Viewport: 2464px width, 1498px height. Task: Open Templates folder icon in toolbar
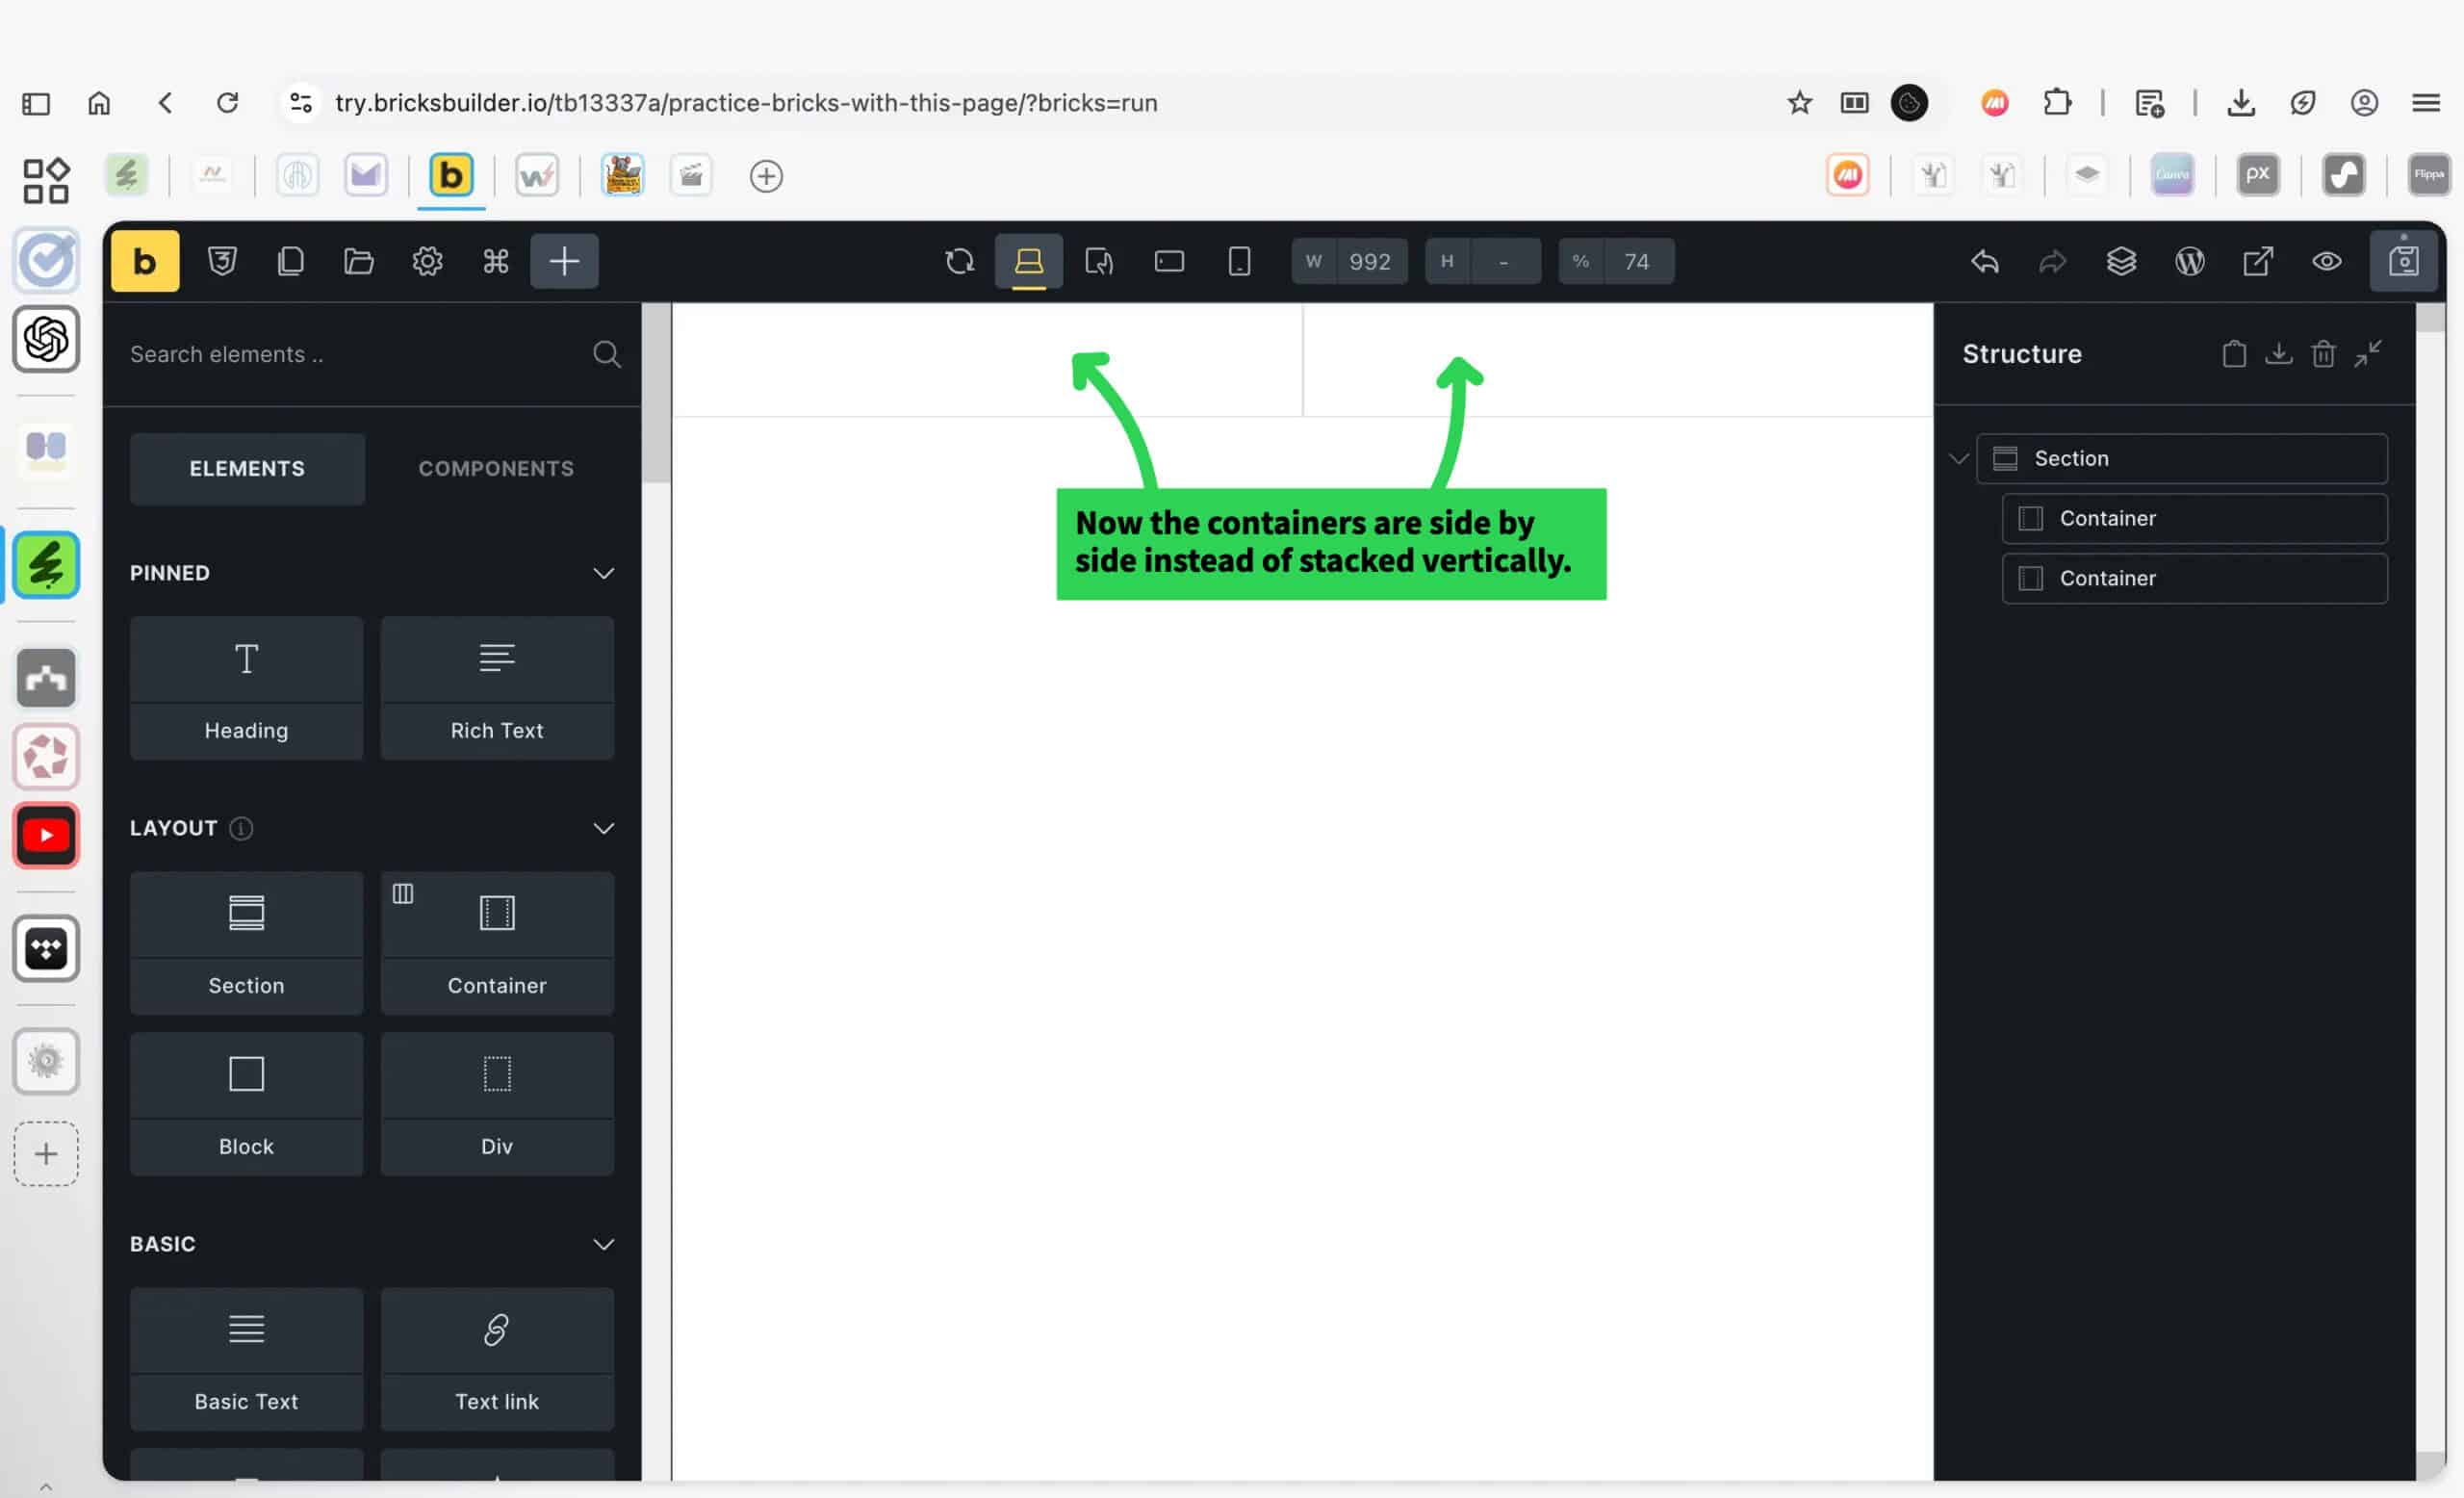click(x=359, y=261)
